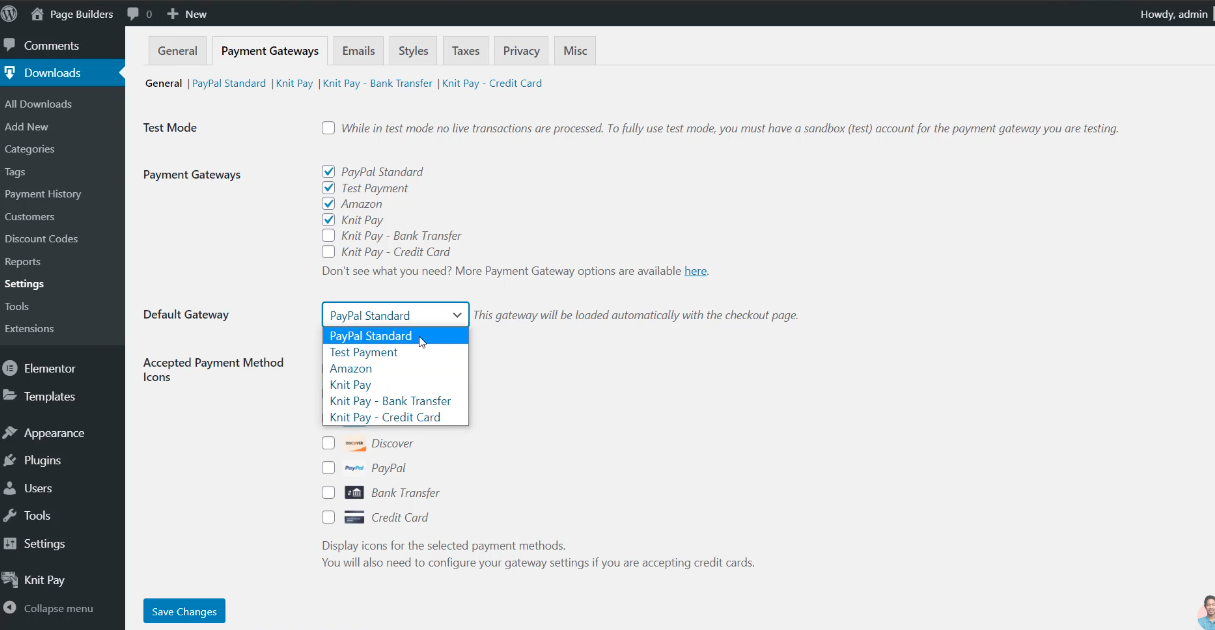1215x630 pixels.
Task: Check Knit Pay - Bank Transfer gateway
Action: (x=328, y=236)
